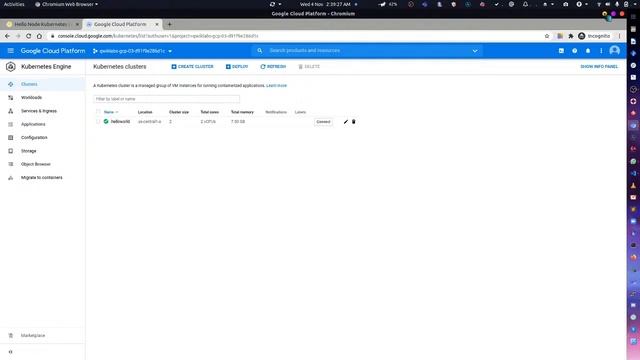Image resolution: width=640 pixels, height=360 pixels.
Task: Open Workloads in the sidebar
Action: click(31, 98)
